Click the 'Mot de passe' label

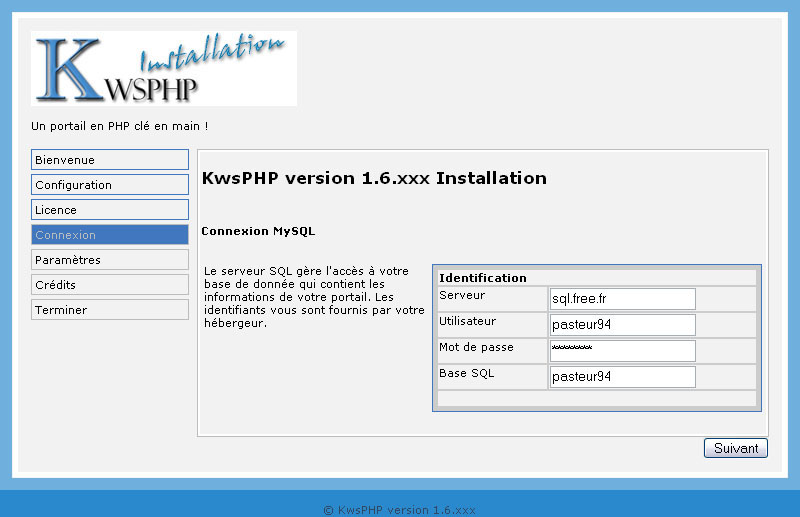(x=477, y=347)
